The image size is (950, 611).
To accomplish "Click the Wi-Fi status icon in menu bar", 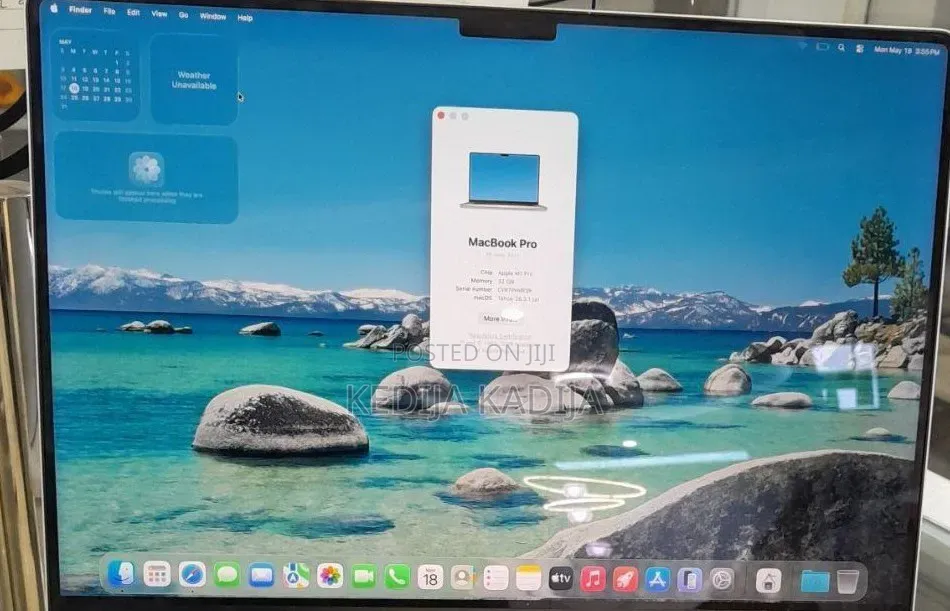I will coord(802,45).
